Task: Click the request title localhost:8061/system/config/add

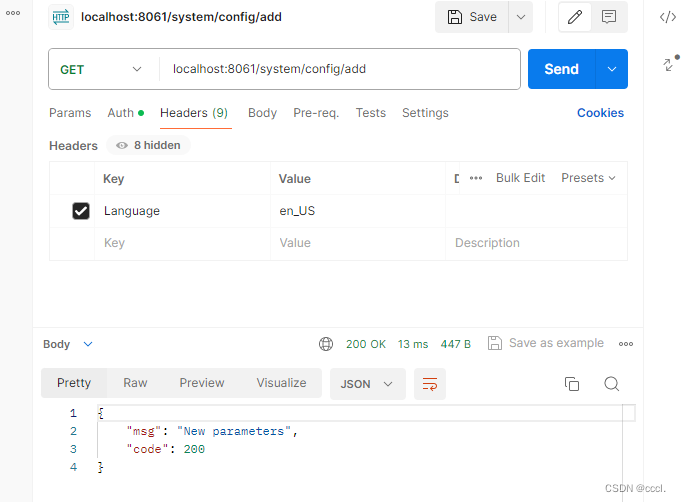Action: (181, 17)
